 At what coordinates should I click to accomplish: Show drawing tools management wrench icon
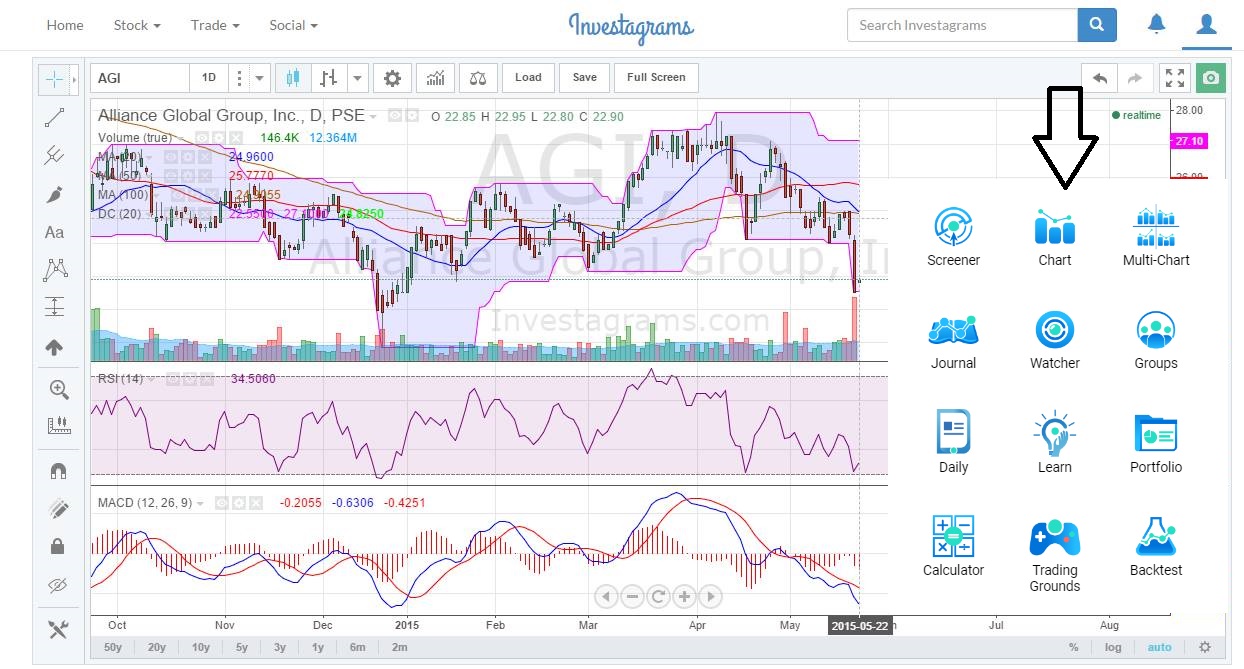pos(58,629)
